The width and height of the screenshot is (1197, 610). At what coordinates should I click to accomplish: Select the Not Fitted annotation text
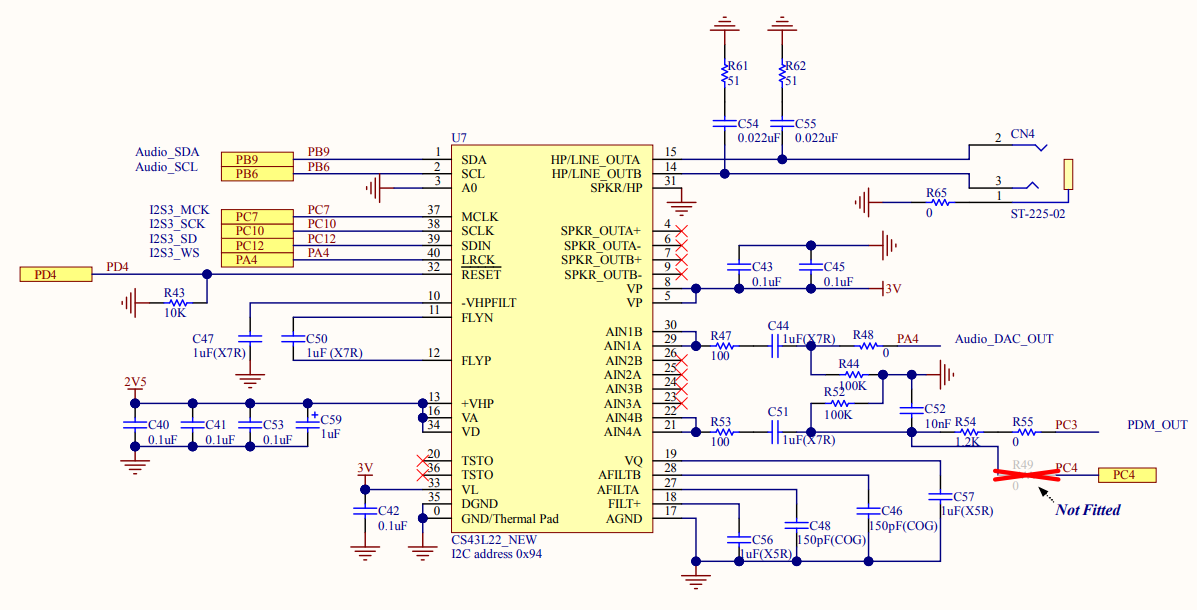click(x=1088, y=509)
